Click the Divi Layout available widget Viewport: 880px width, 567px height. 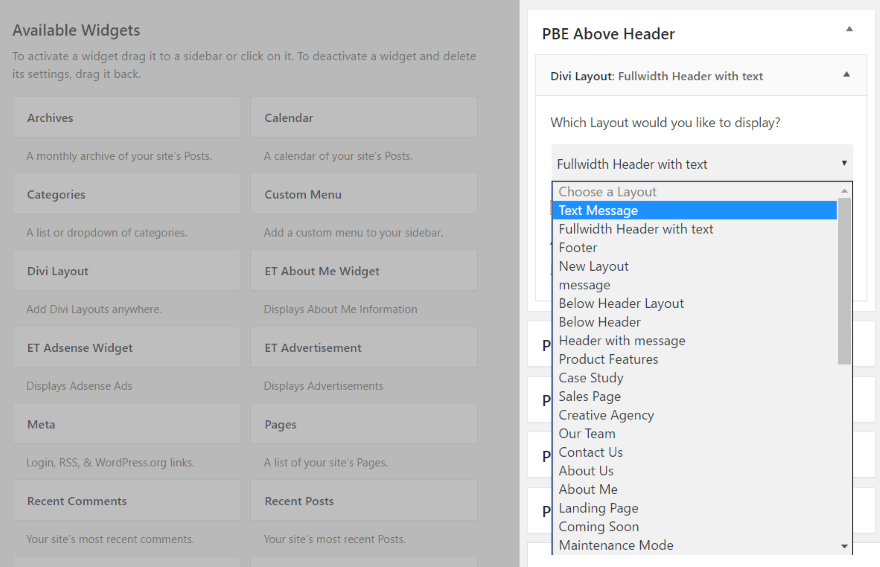(127, 271)
